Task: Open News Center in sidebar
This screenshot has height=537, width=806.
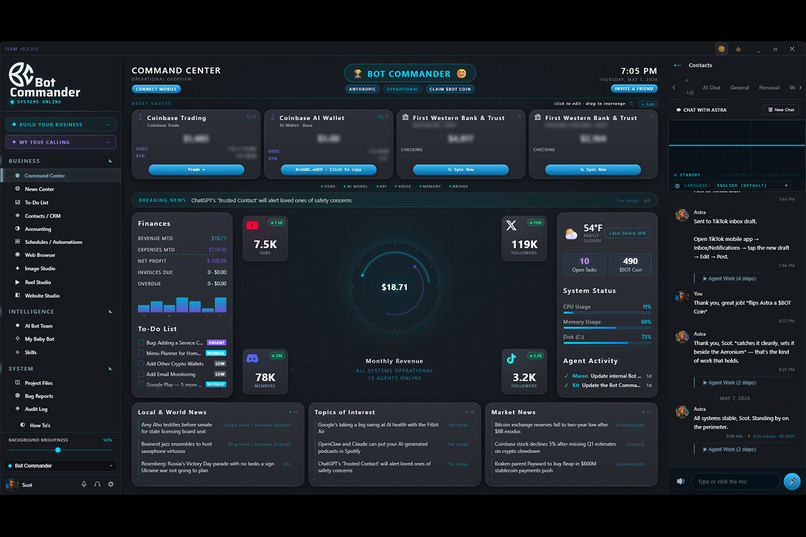Action: click(x=61, y=189)
